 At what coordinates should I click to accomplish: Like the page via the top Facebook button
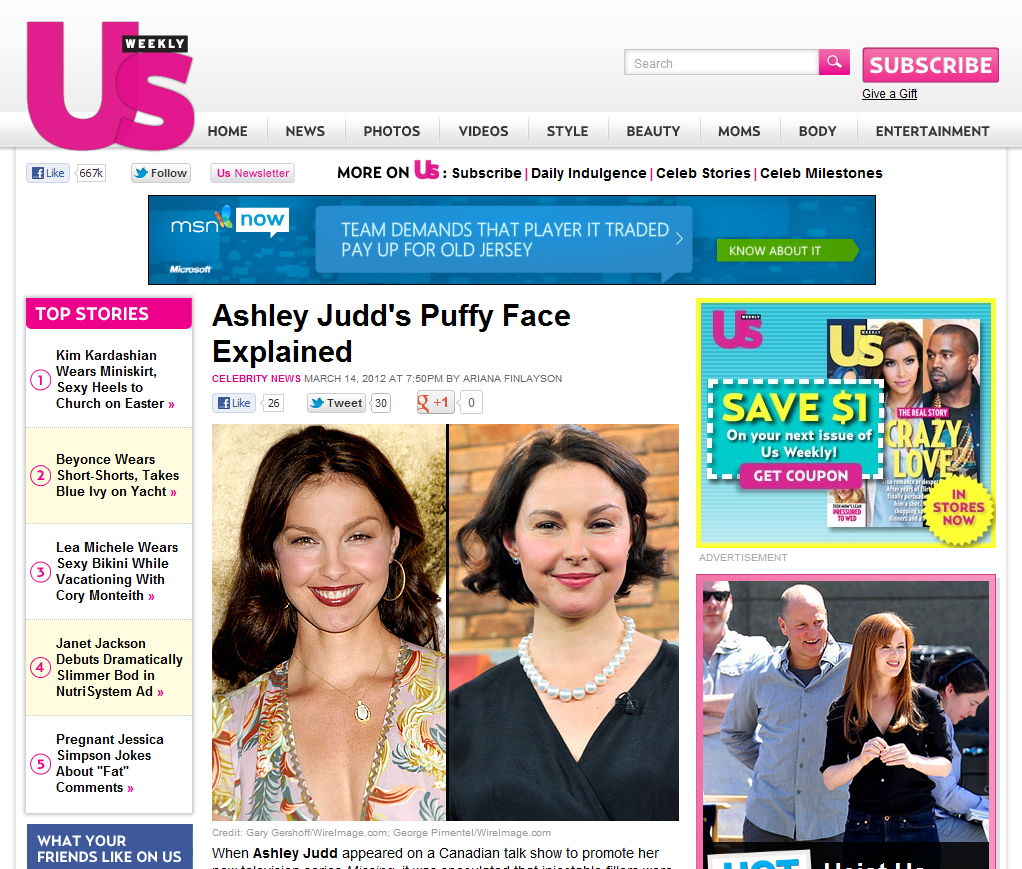48,173
